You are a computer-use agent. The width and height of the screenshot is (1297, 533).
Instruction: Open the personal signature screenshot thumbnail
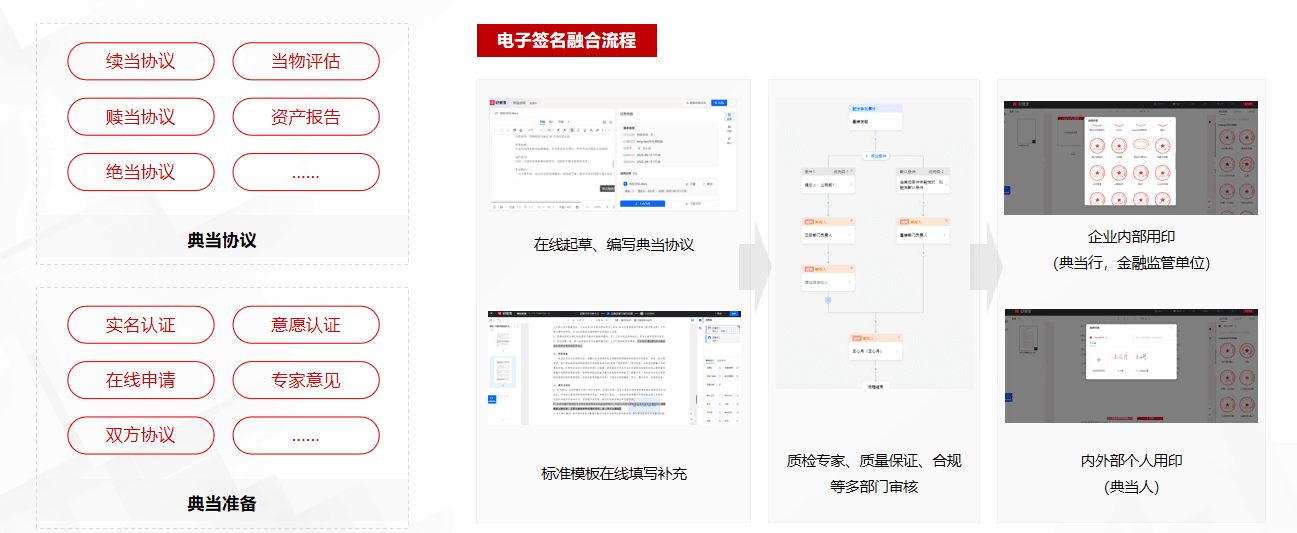click(x=1131, y=365)
